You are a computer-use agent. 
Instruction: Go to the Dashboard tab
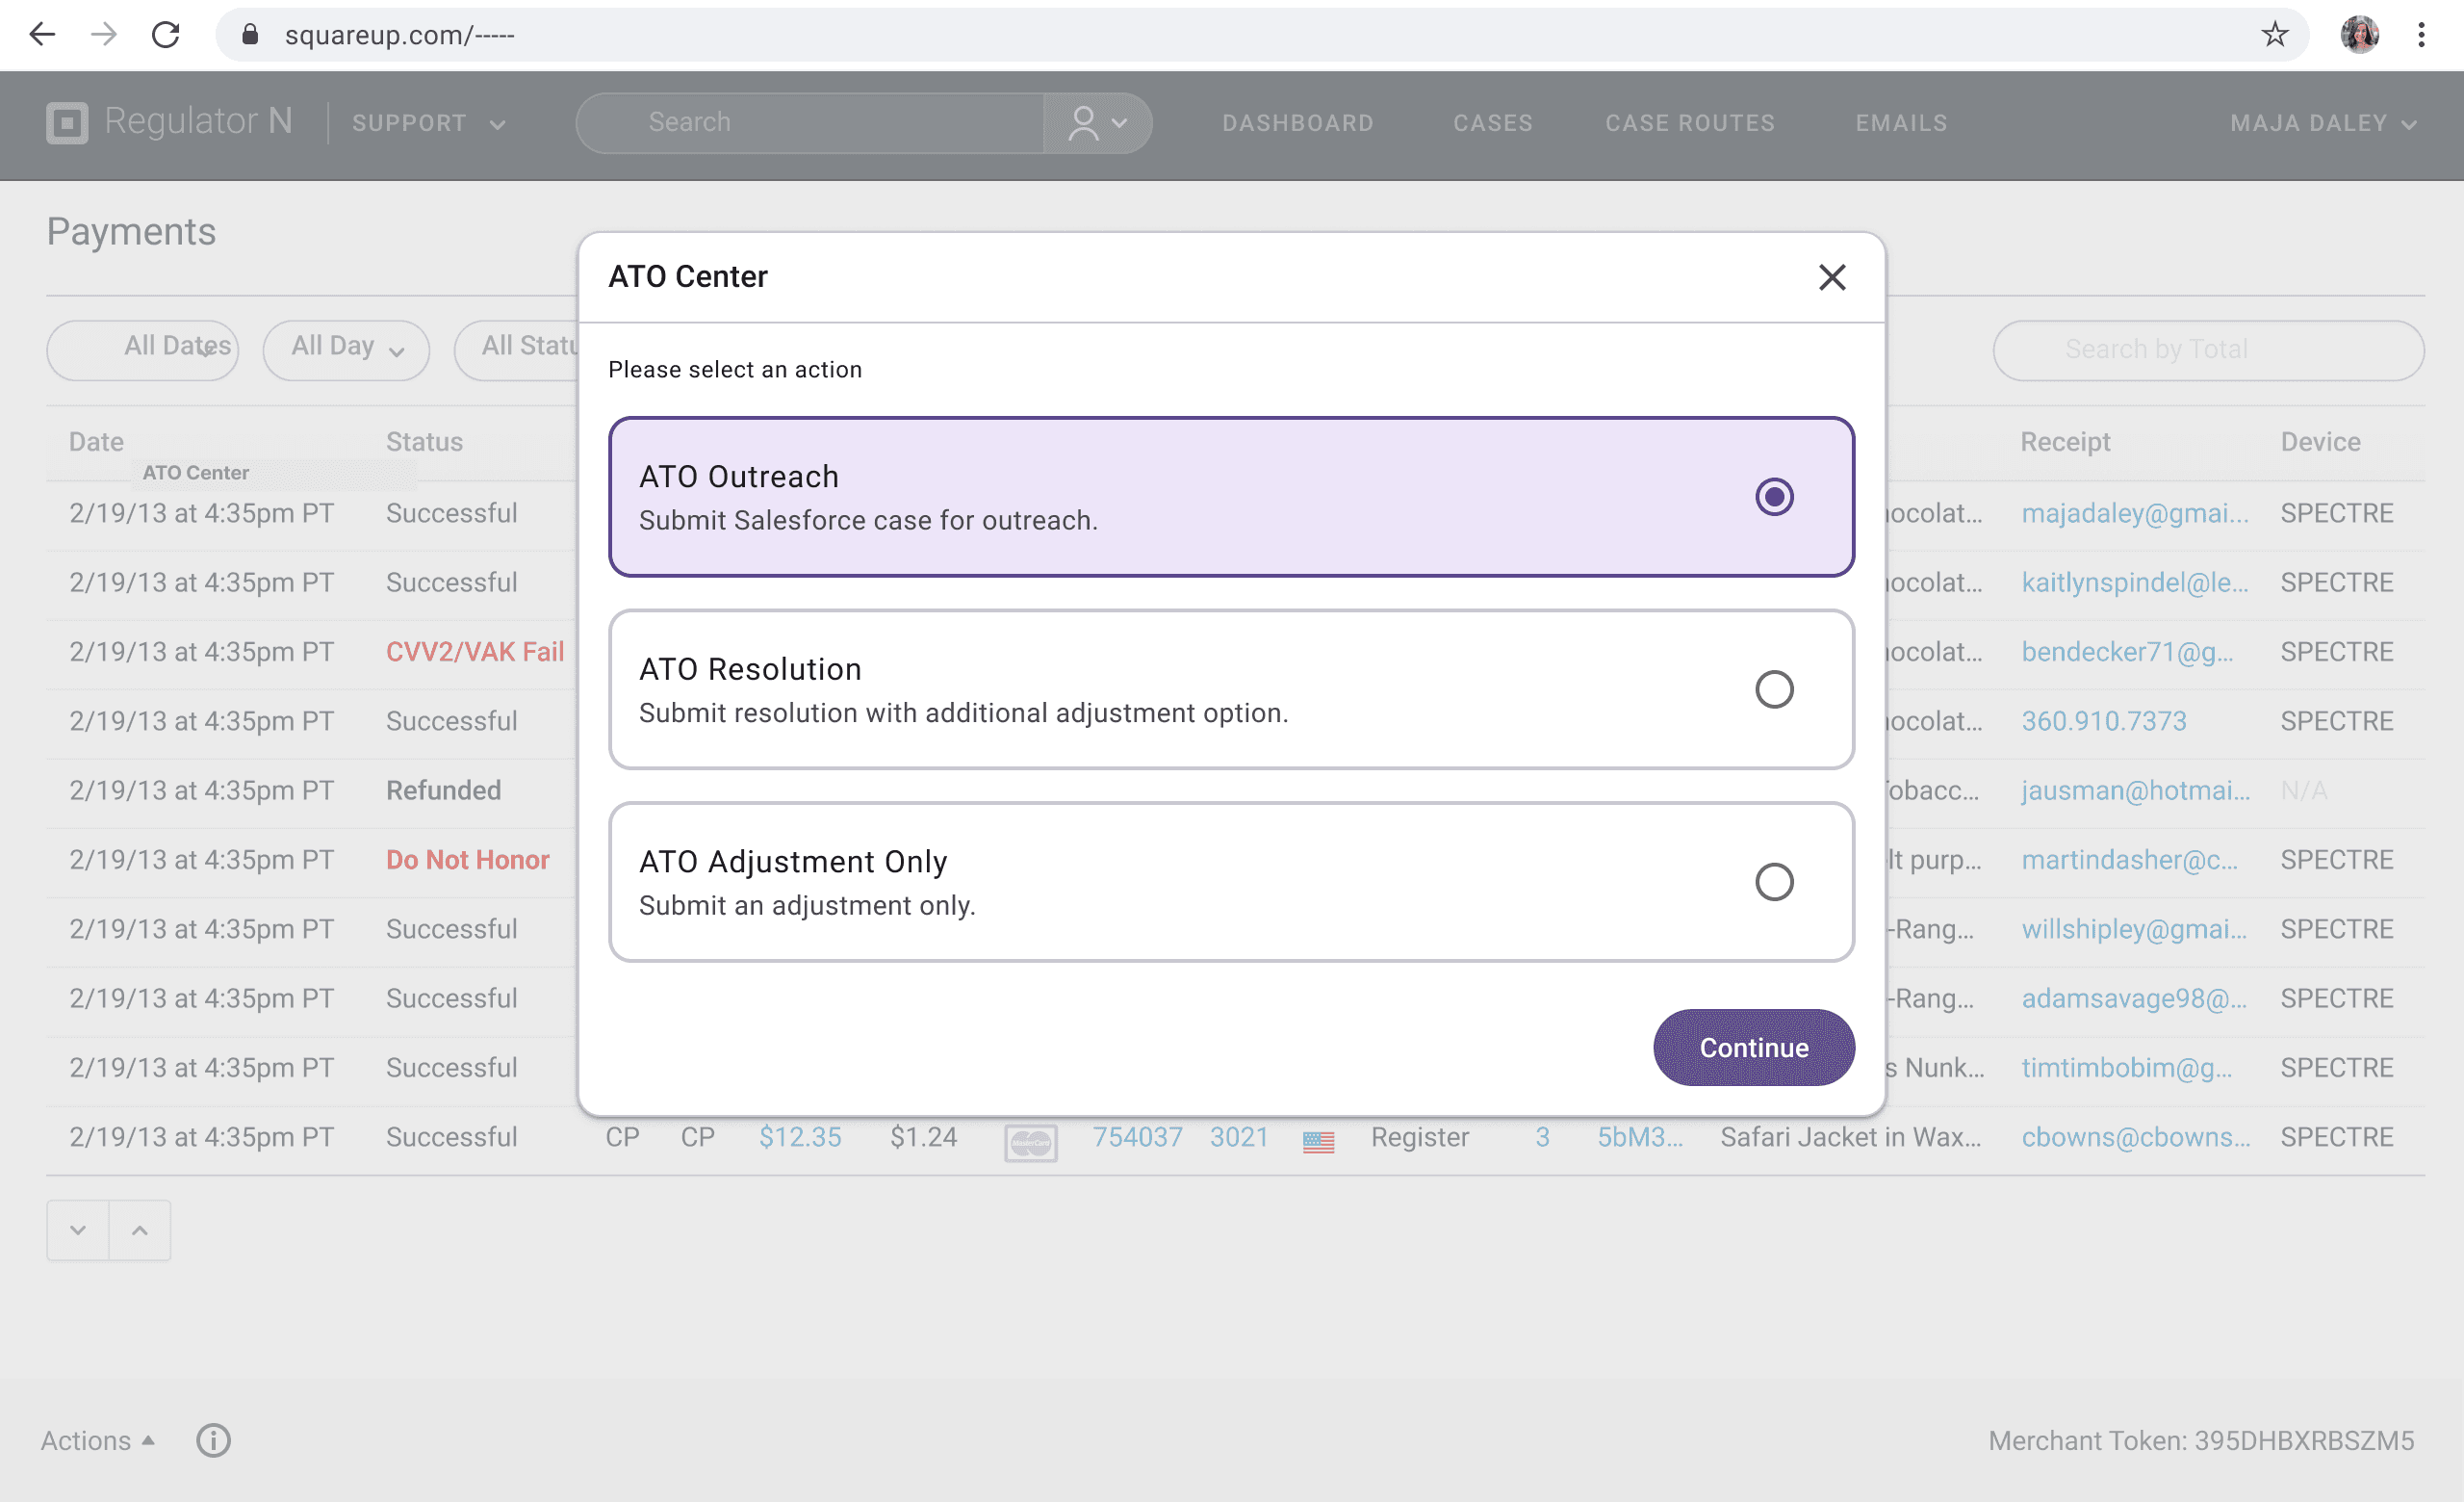point(1297,123)
